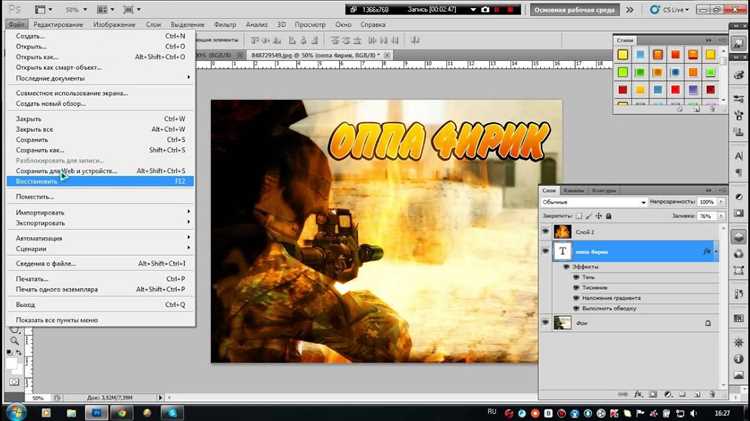Click the new adjustment layer icon in the layers panel footer
The width and height of the screenshot is (750, 421).
(668, 394)
